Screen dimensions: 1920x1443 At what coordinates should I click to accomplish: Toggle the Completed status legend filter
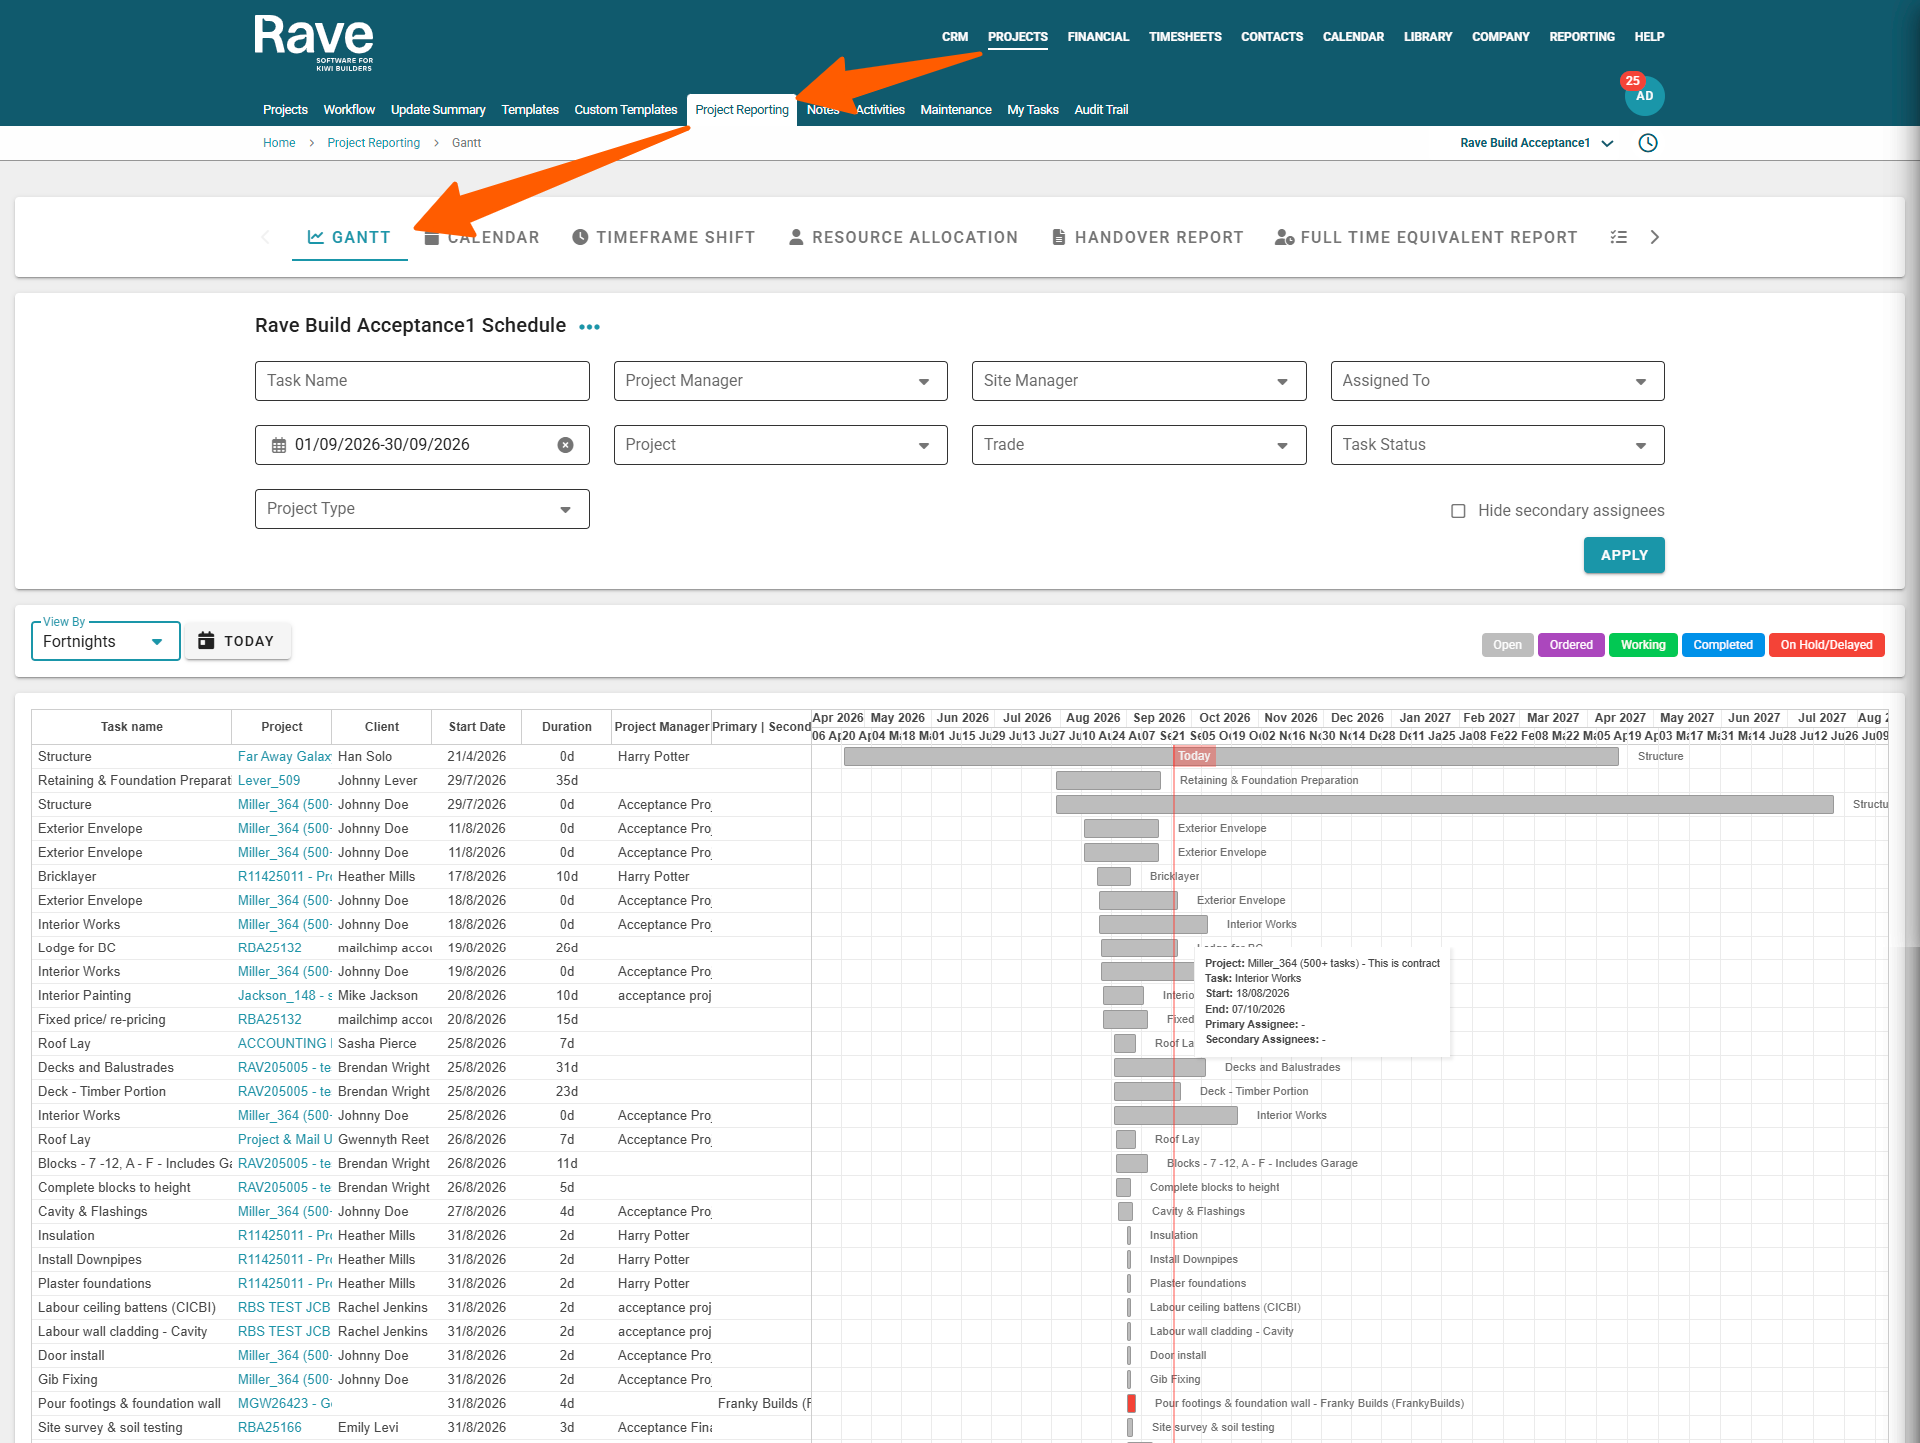1722,645
